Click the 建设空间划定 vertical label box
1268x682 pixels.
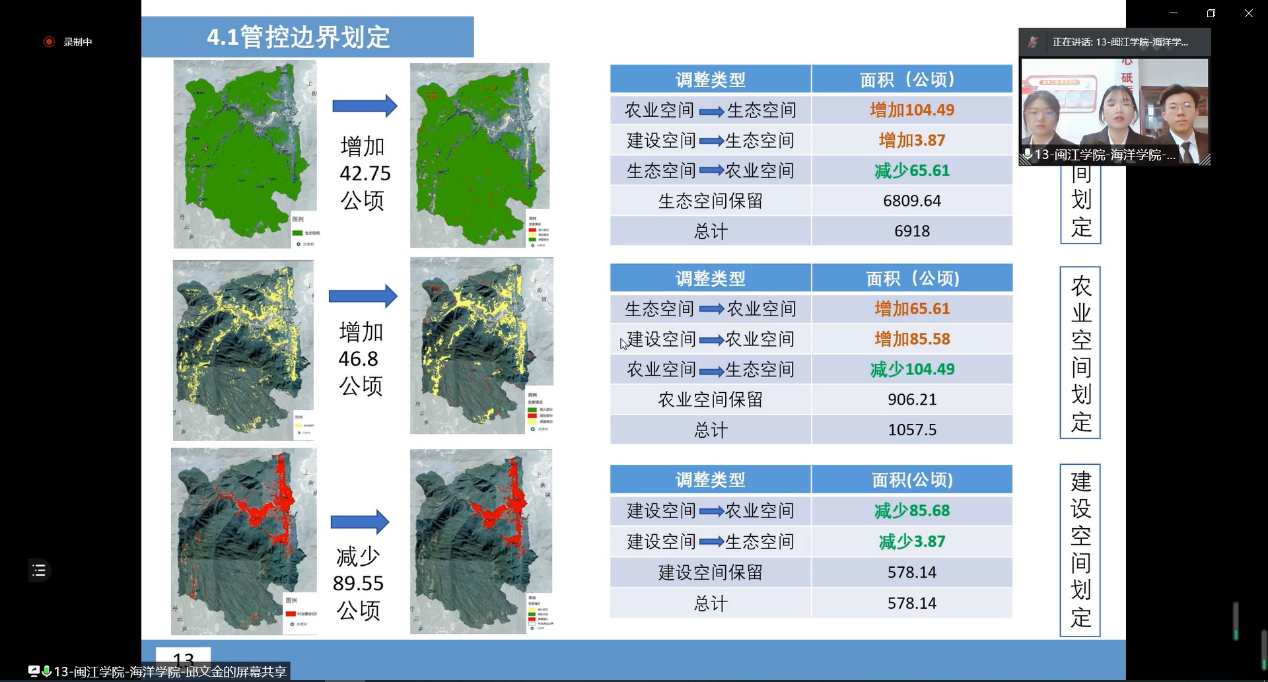[1080, 550]
